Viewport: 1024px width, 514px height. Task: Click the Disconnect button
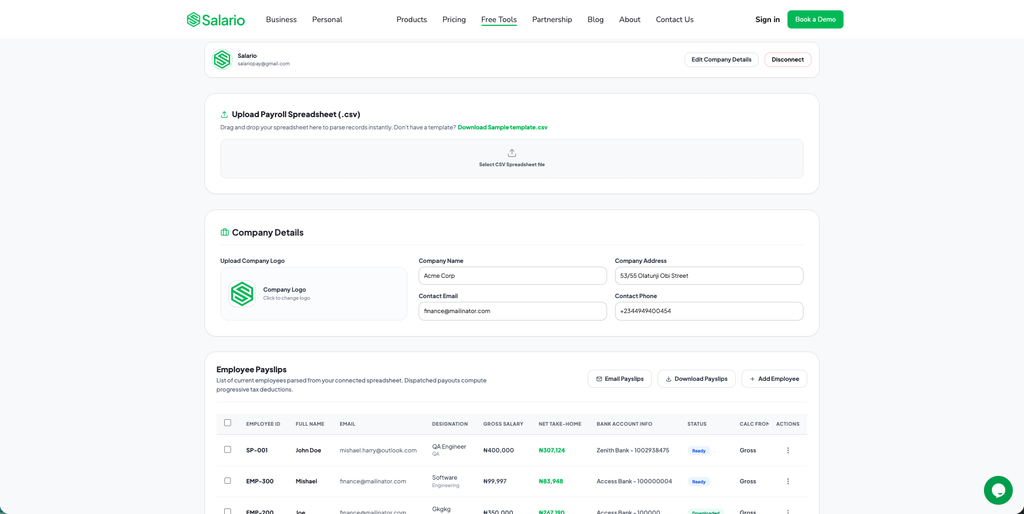[788, 59]
